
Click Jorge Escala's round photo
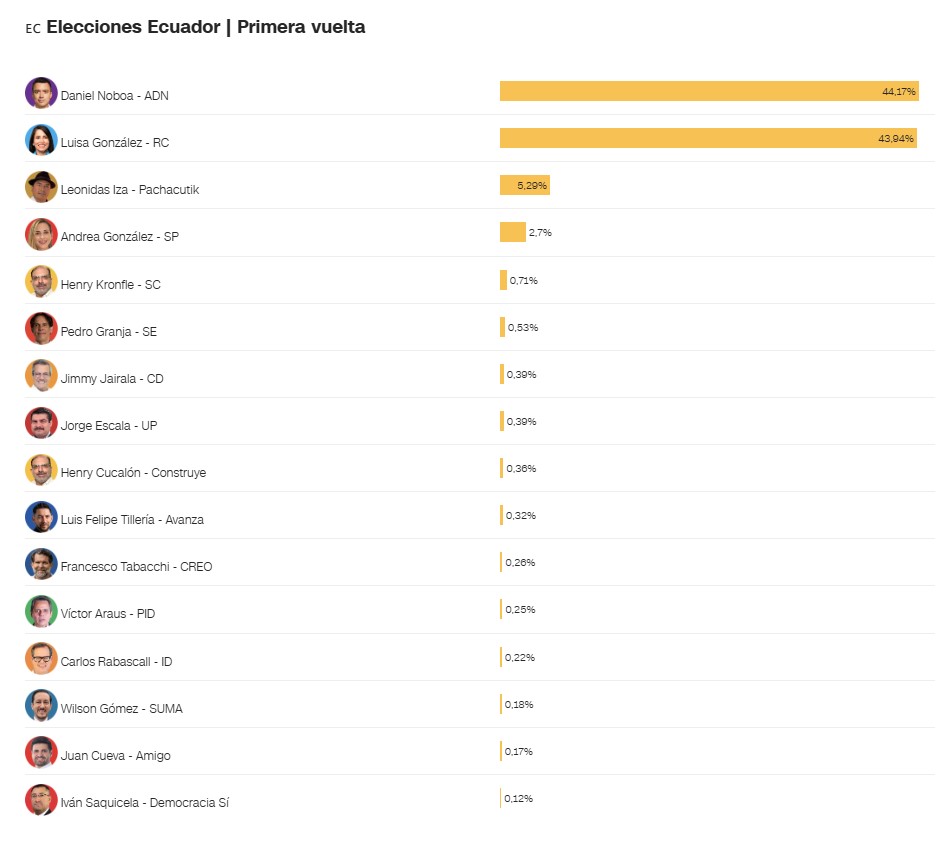(x=41, y=423)
